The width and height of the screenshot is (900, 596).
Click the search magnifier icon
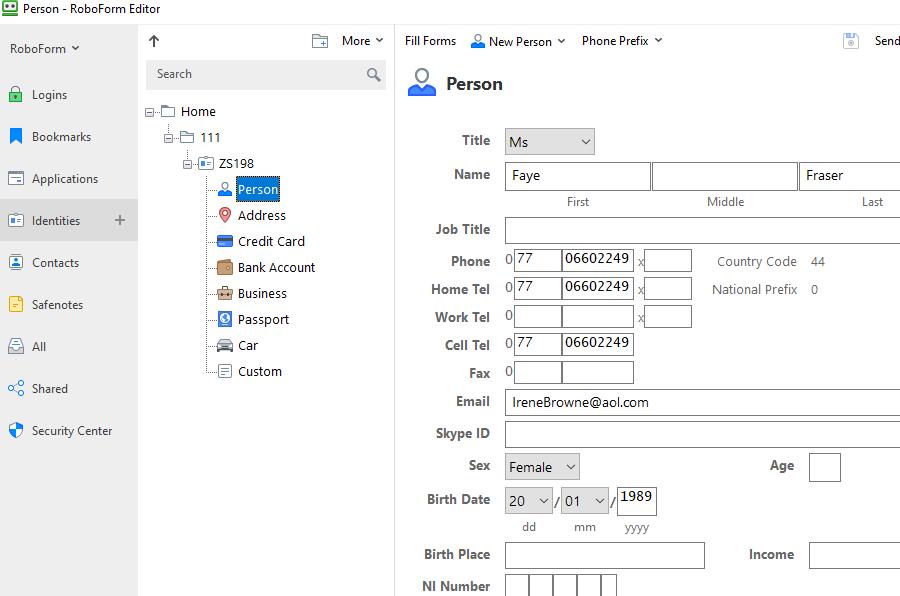pyautogui.click(x=373, y=74)
